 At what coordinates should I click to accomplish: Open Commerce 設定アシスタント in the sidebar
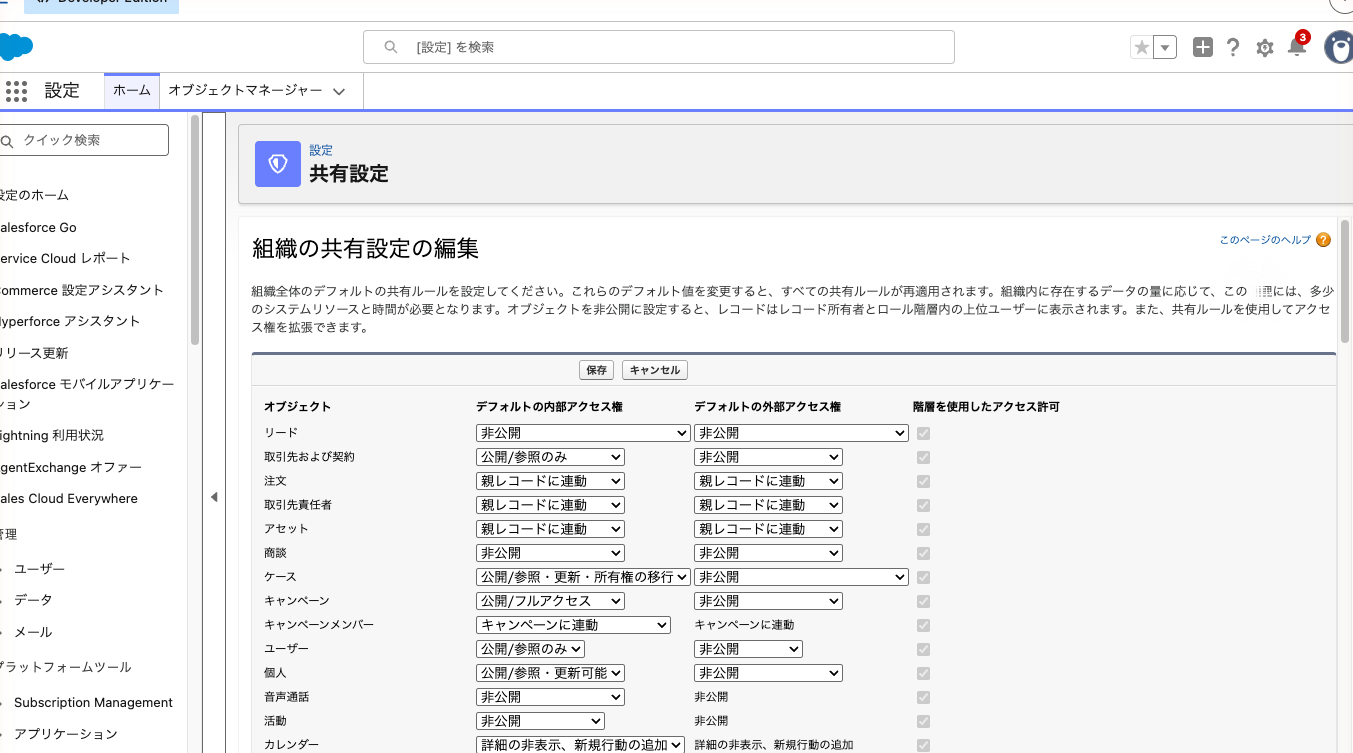(x=82, y=290)
